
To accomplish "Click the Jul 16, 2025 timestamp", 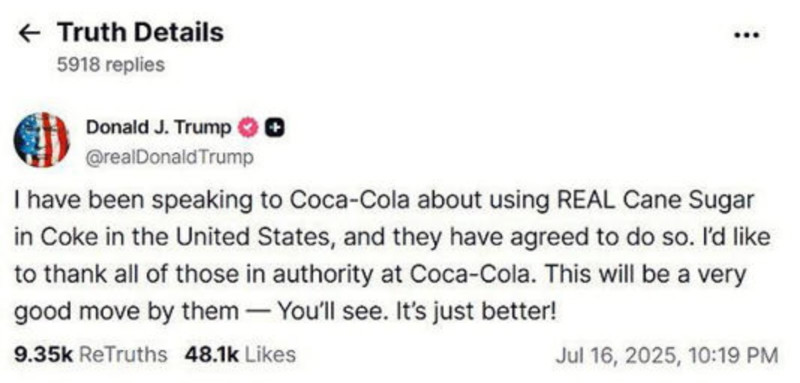I will [667, 355].
